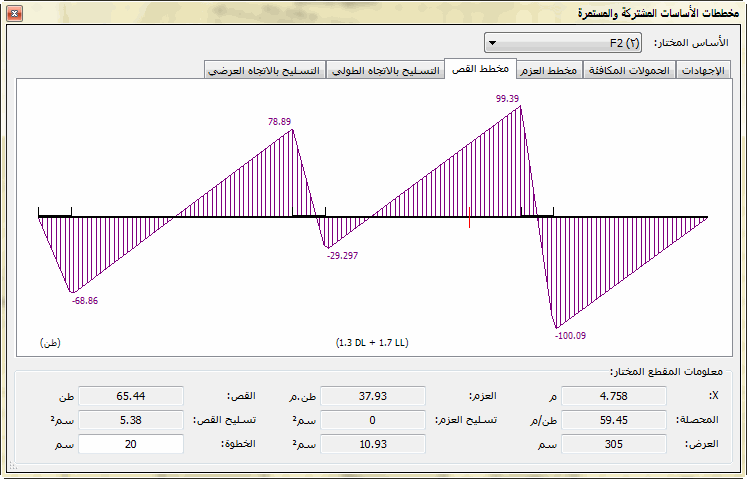The height and width of the screenshot is (479, 747).
Task: Select the مخطط القص tab
Action: coord(480,69)
